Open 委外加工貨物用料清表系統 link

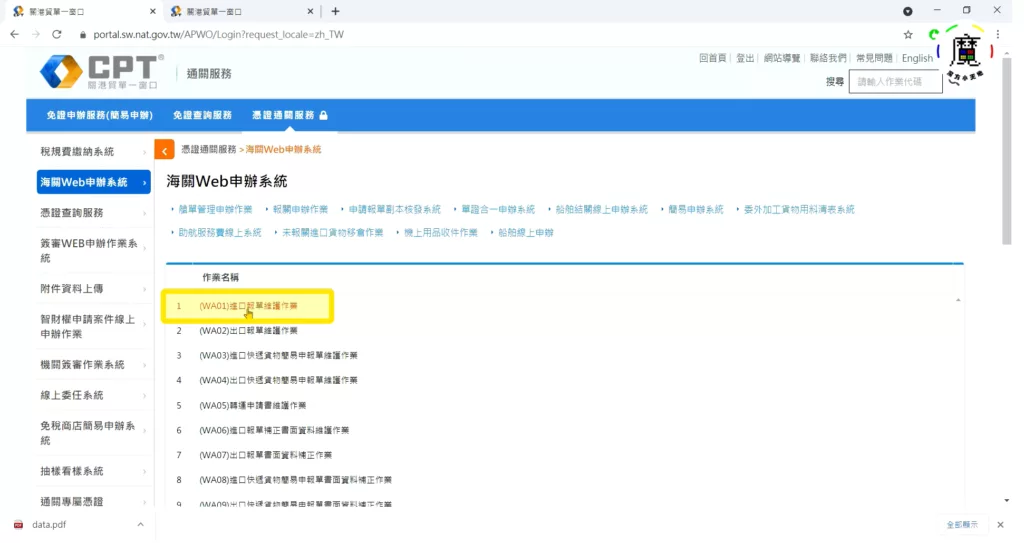pos(799,210)
